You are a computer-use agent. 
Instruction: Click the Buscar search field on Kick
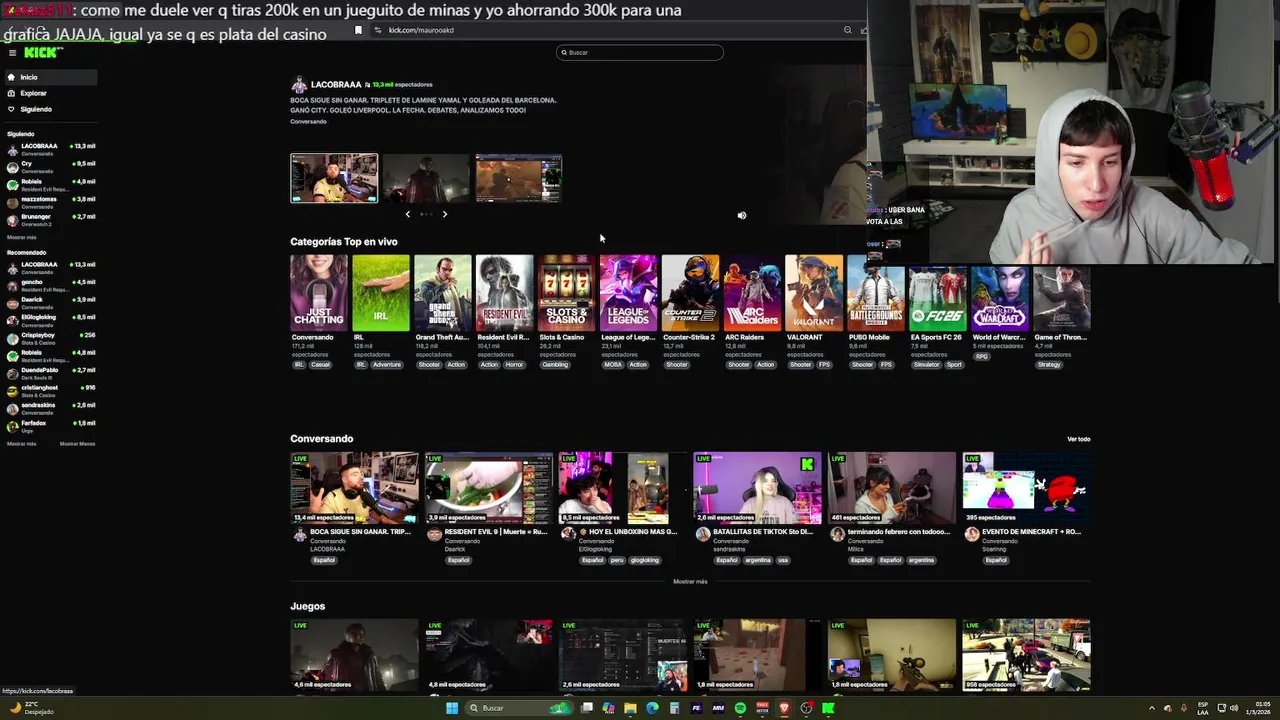(x=640, y=52)
